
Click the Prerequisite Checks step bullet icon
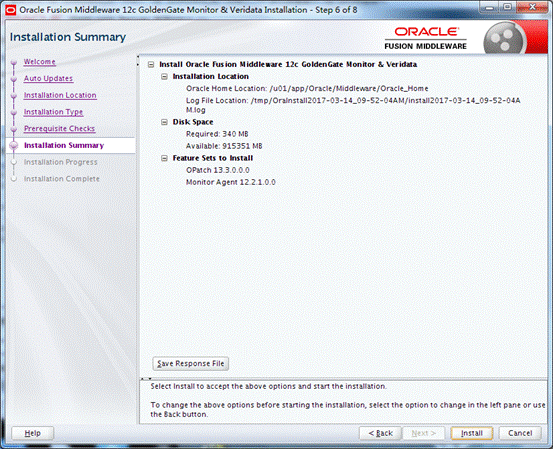14,129
